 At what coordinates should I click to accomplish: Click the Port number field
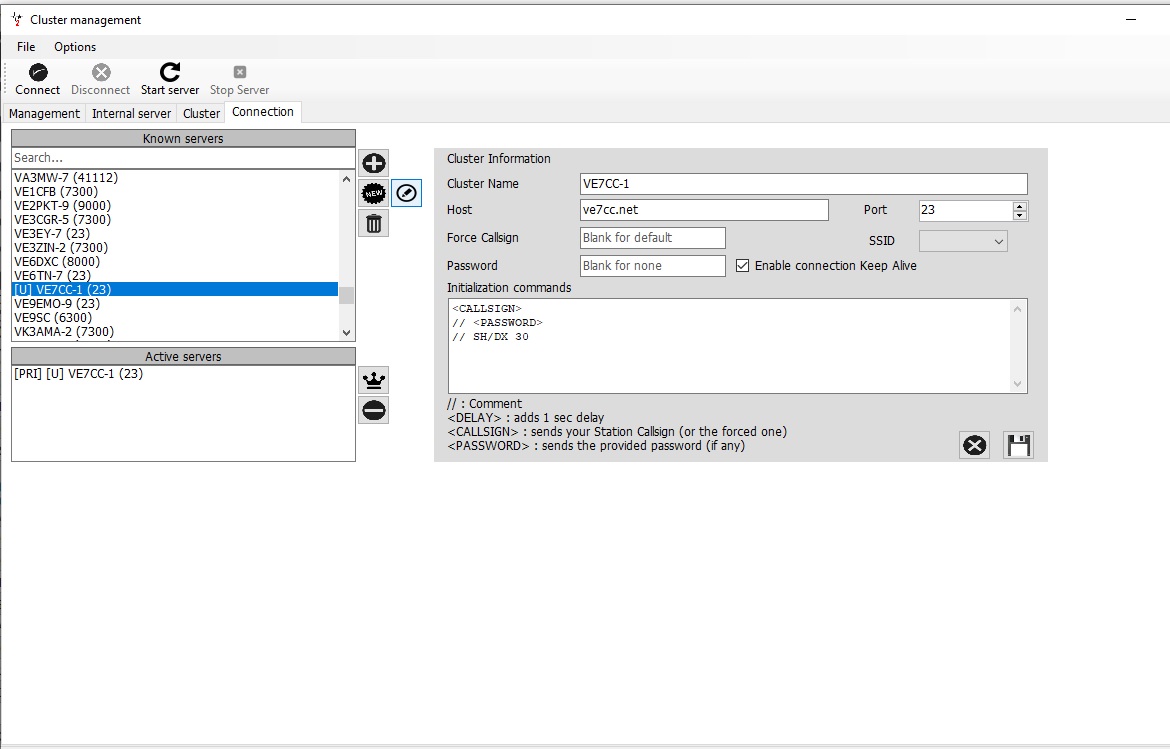click(x=966, y=210)
